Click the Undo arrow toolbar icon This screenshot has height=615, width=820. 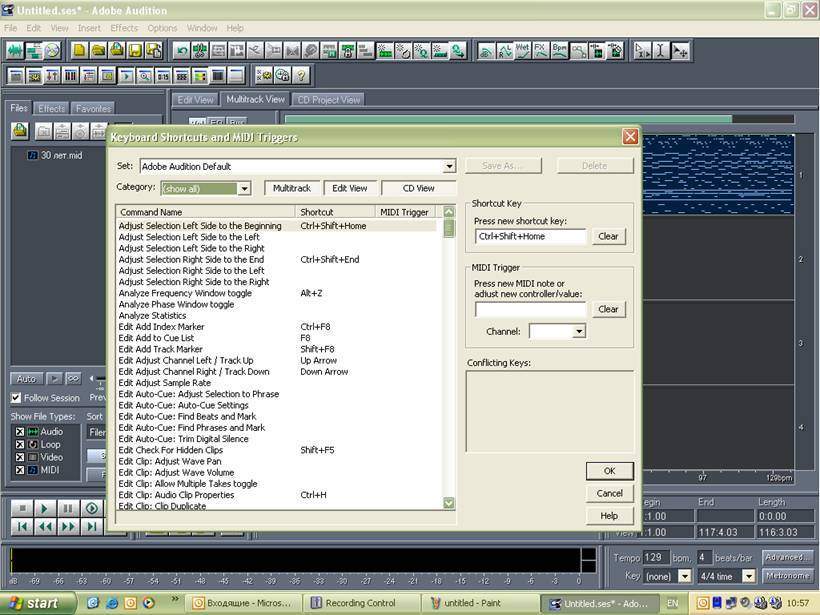pyautogui.click(x=182, y=50)
